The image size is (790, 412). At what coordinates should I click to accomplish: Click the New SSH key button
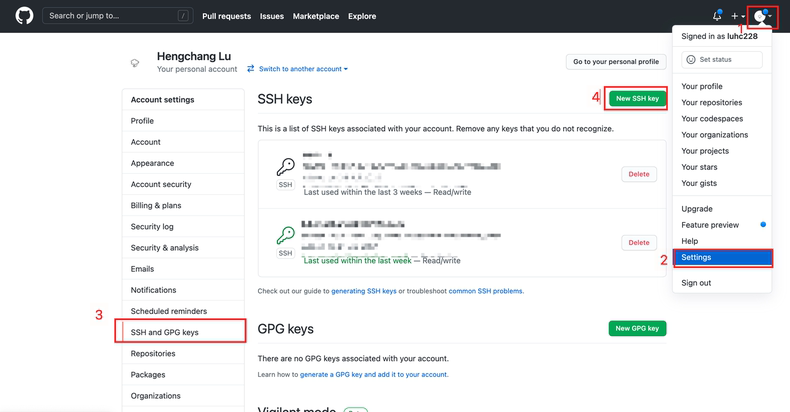(637, 98)
